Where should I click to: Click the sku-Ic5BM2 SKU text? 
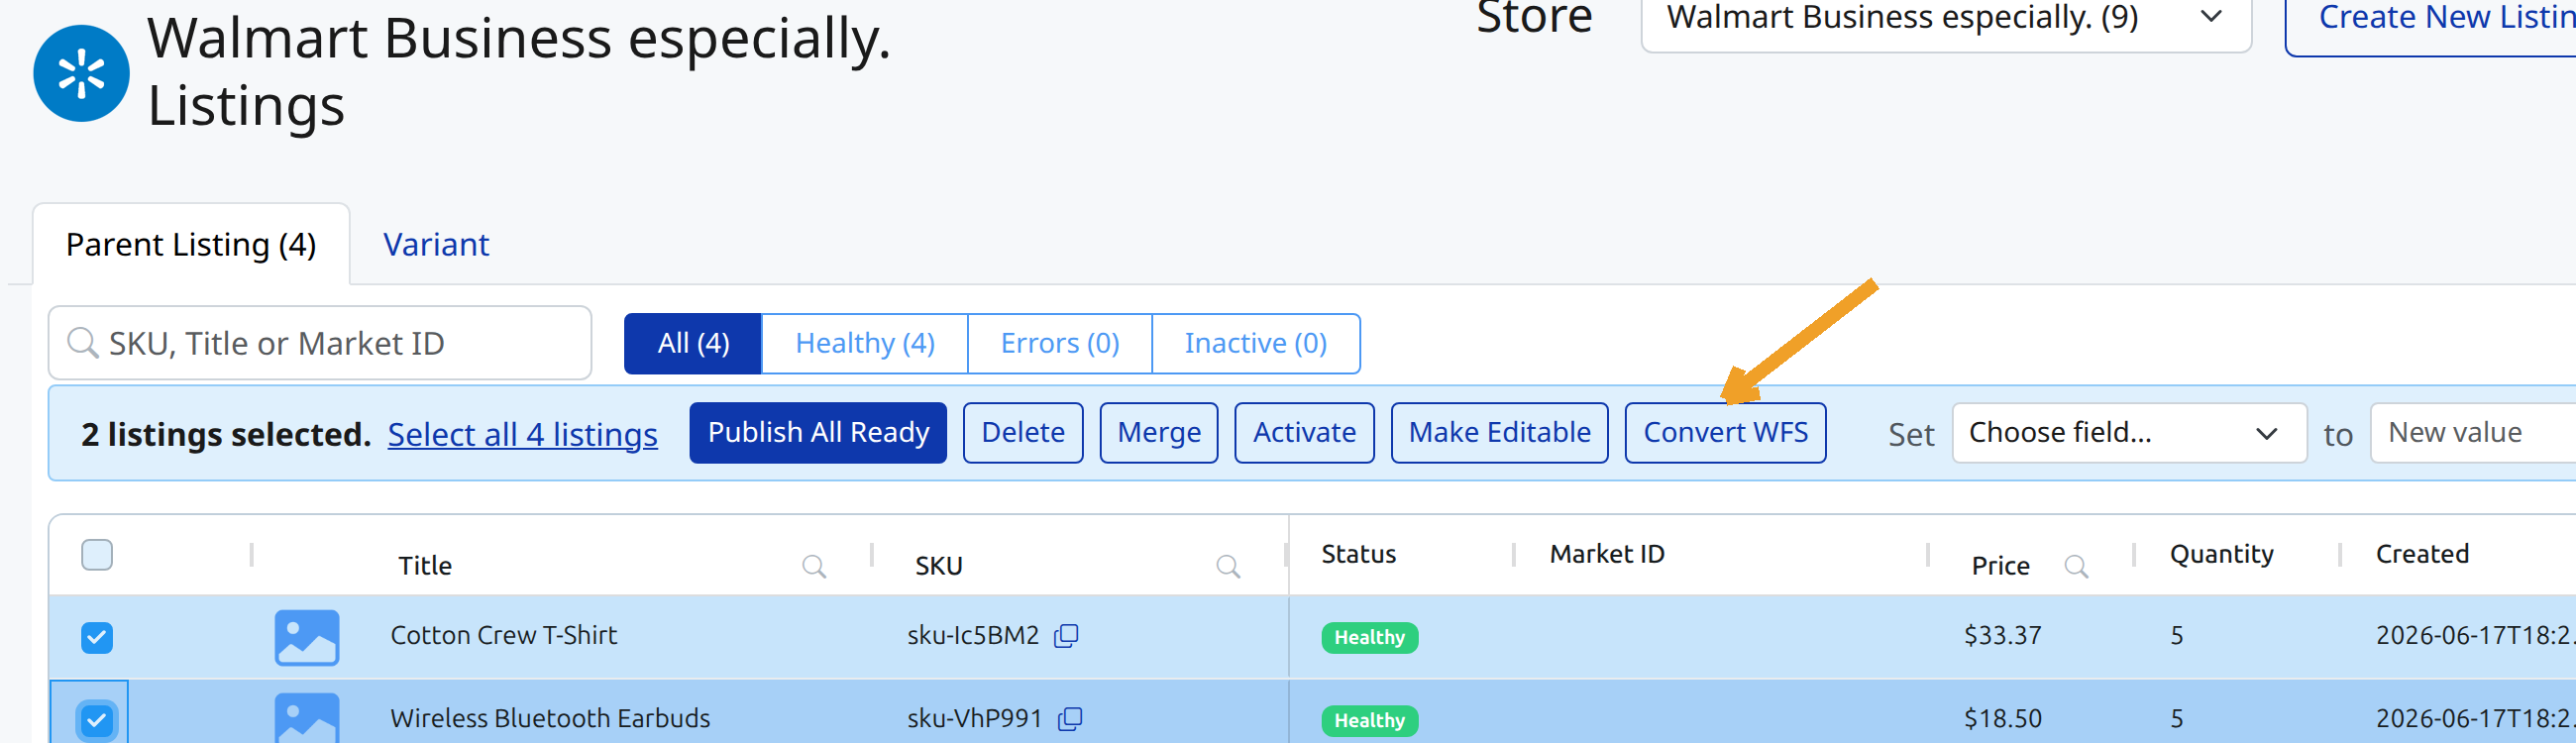pyautogui.click(x=973, y=635)
